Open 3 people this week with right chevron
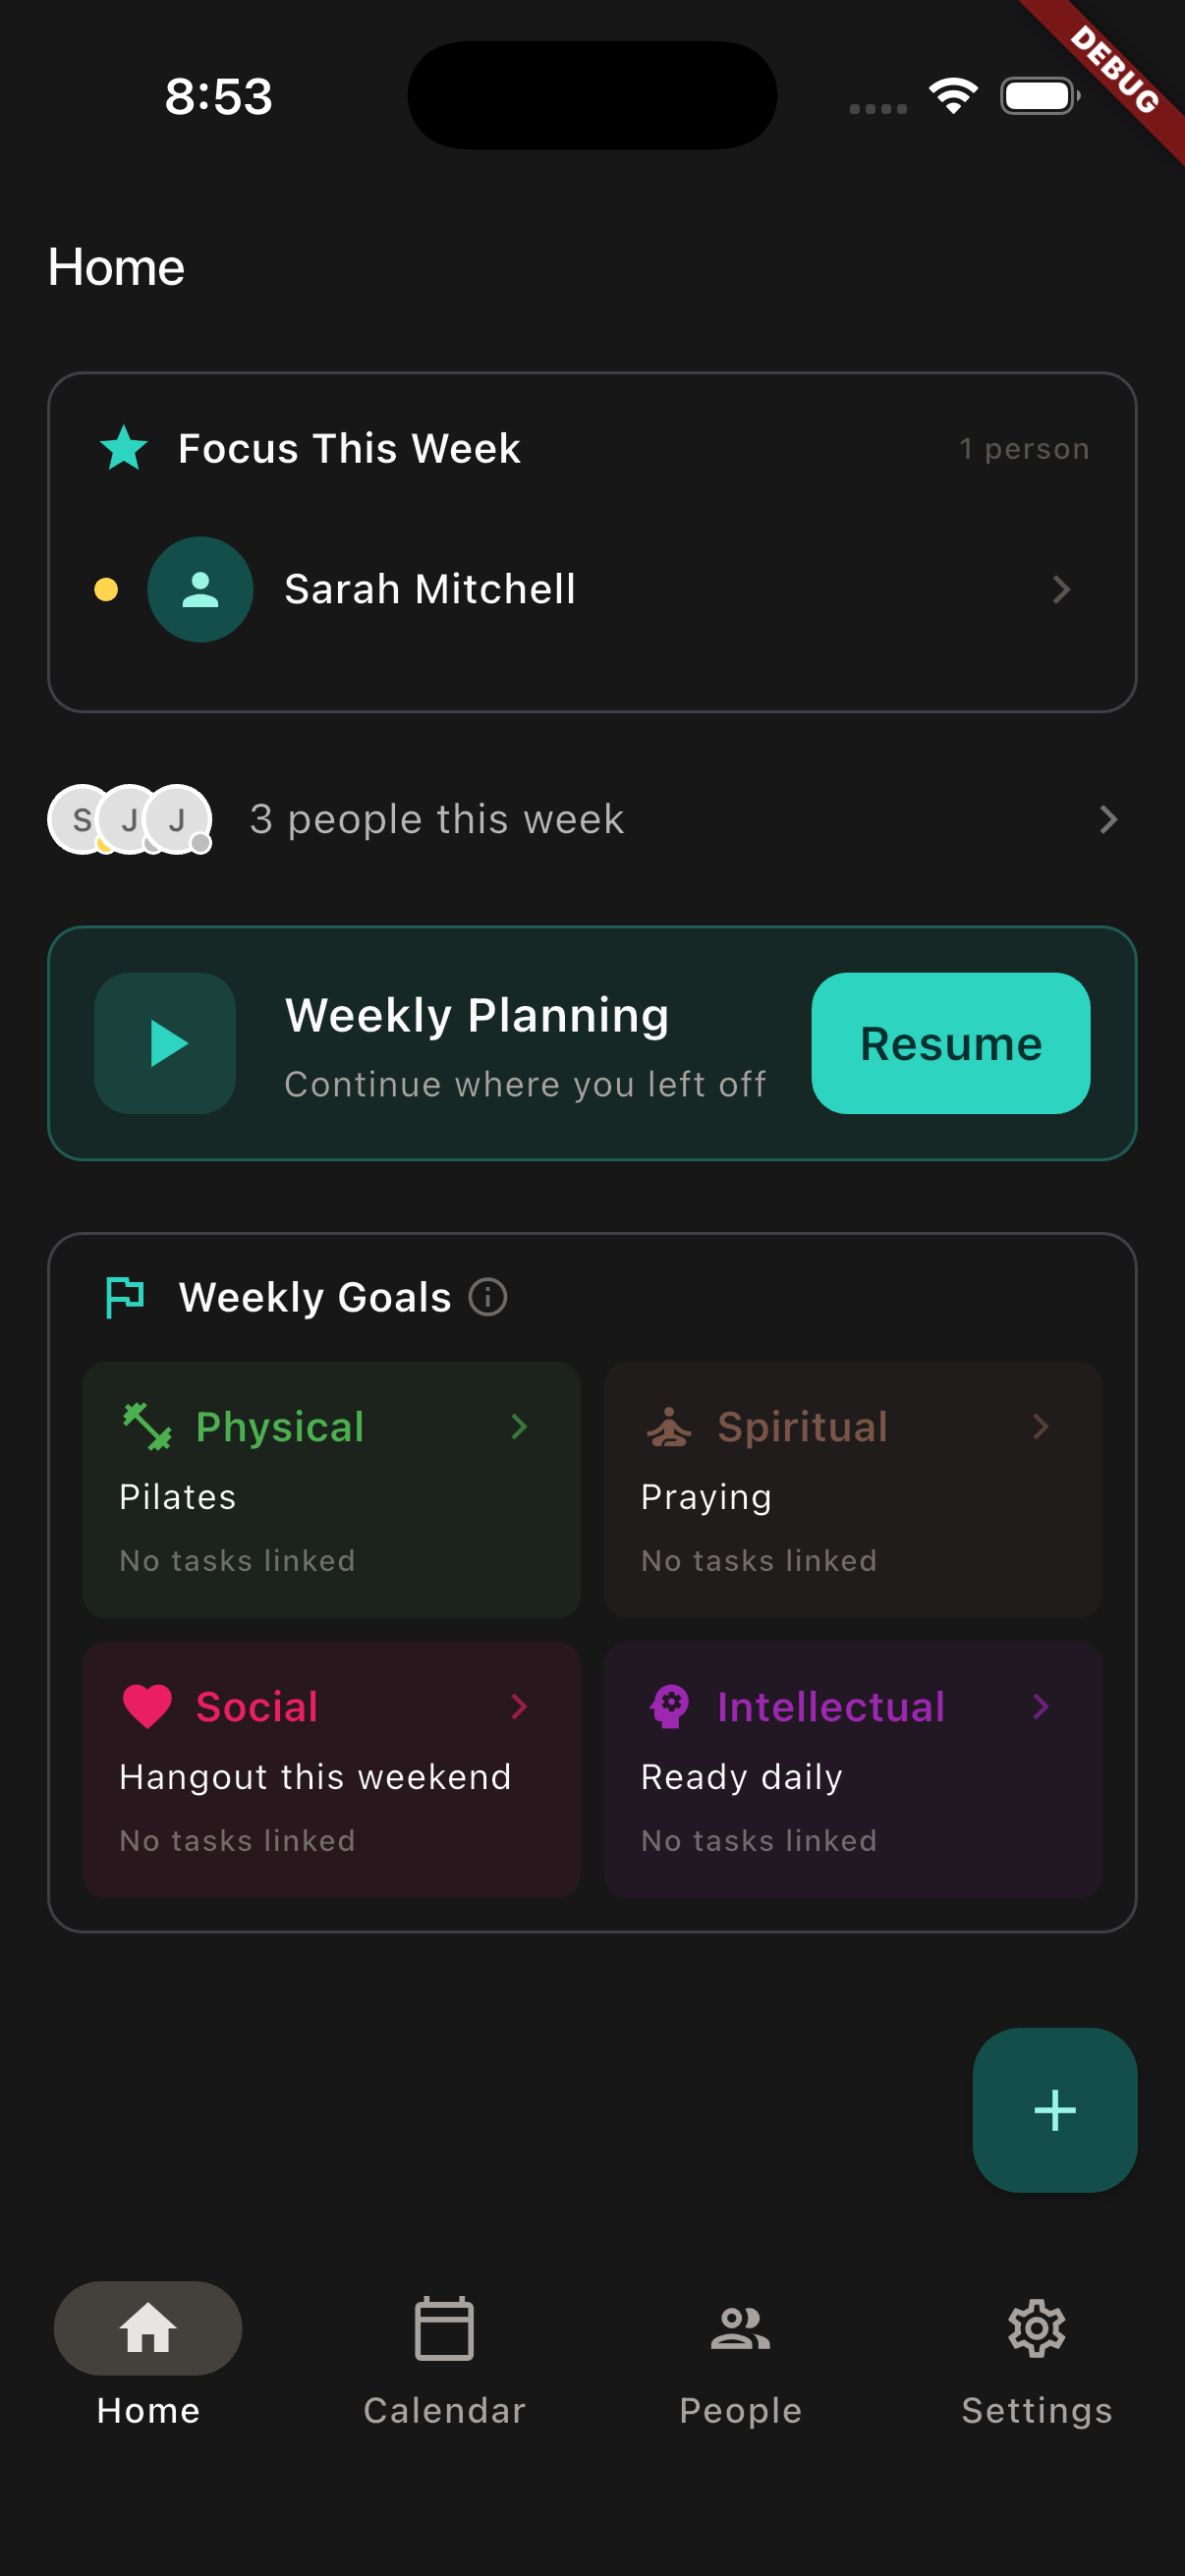This screenshot has height=2576, width=1185. tap(1108, 818)
